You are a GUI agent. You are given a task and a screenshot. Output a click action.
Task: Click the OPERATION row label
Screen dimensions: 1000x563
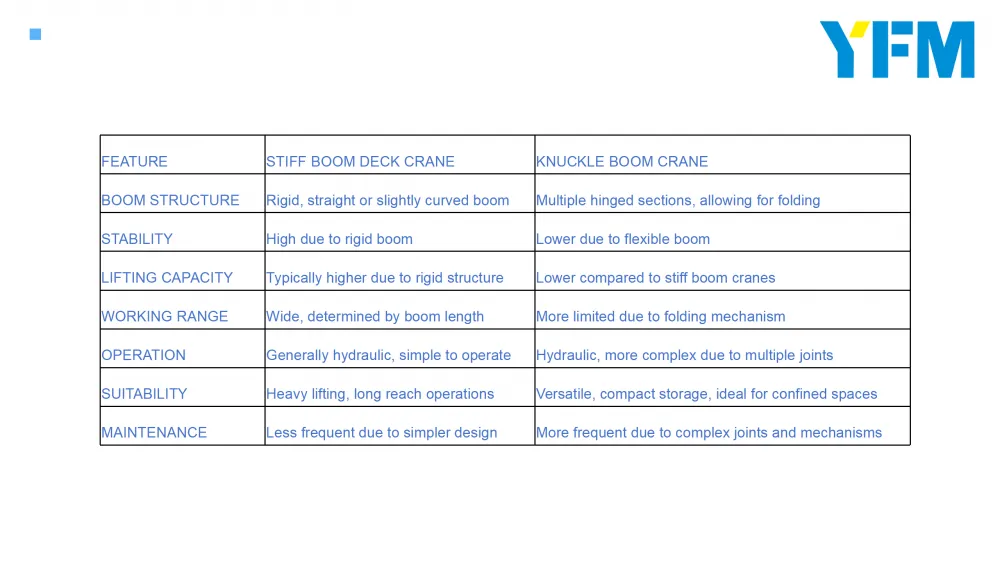click(143, 355)
